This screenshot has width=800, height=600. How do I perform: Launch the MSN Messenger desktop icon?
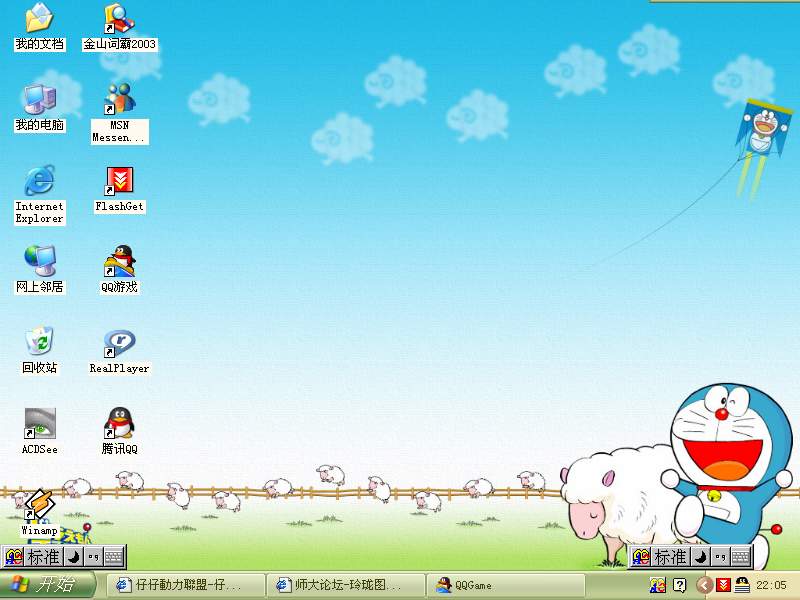(119, 100)
